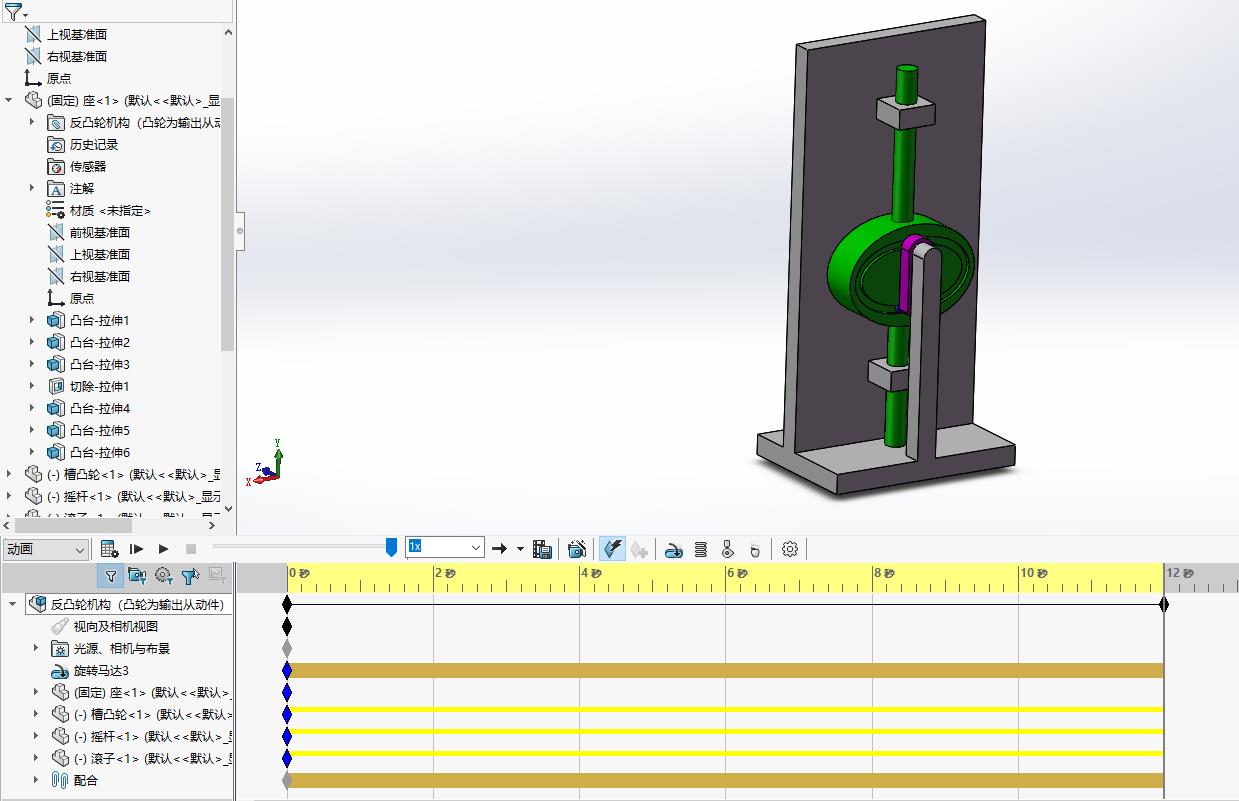Click the 视向及相机视图 black keyframe diamond

pos(287,626)
